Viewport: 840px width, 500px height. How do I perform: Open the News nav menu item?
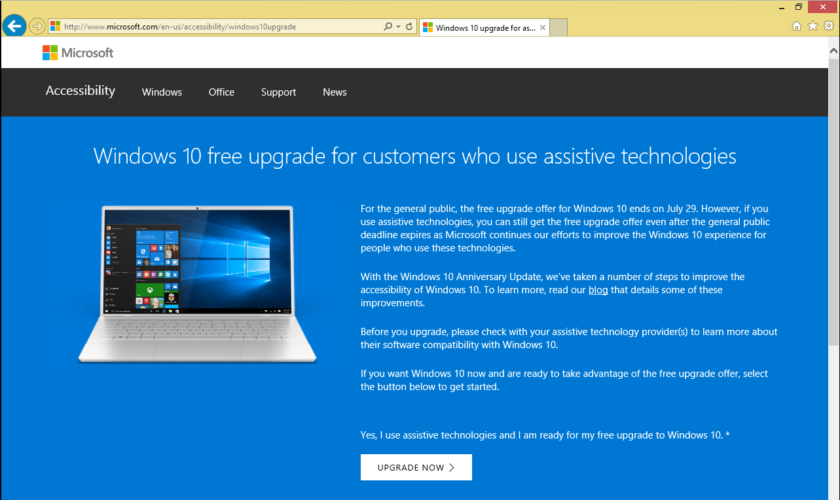pos(334,92)
